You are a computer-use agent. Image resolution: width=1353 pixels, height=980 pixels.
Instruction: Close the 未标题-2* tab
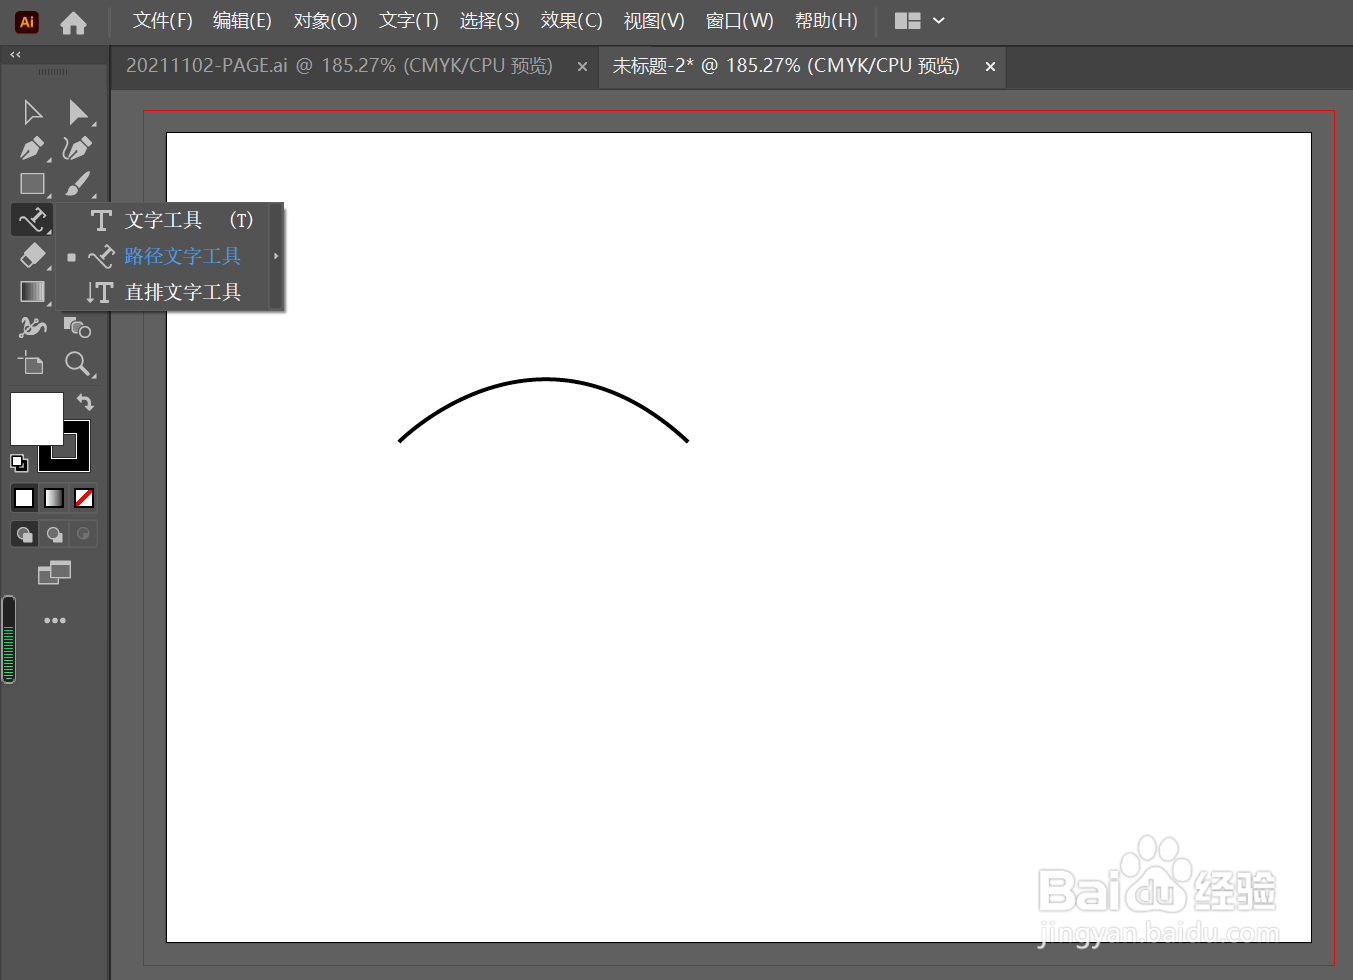990,67
